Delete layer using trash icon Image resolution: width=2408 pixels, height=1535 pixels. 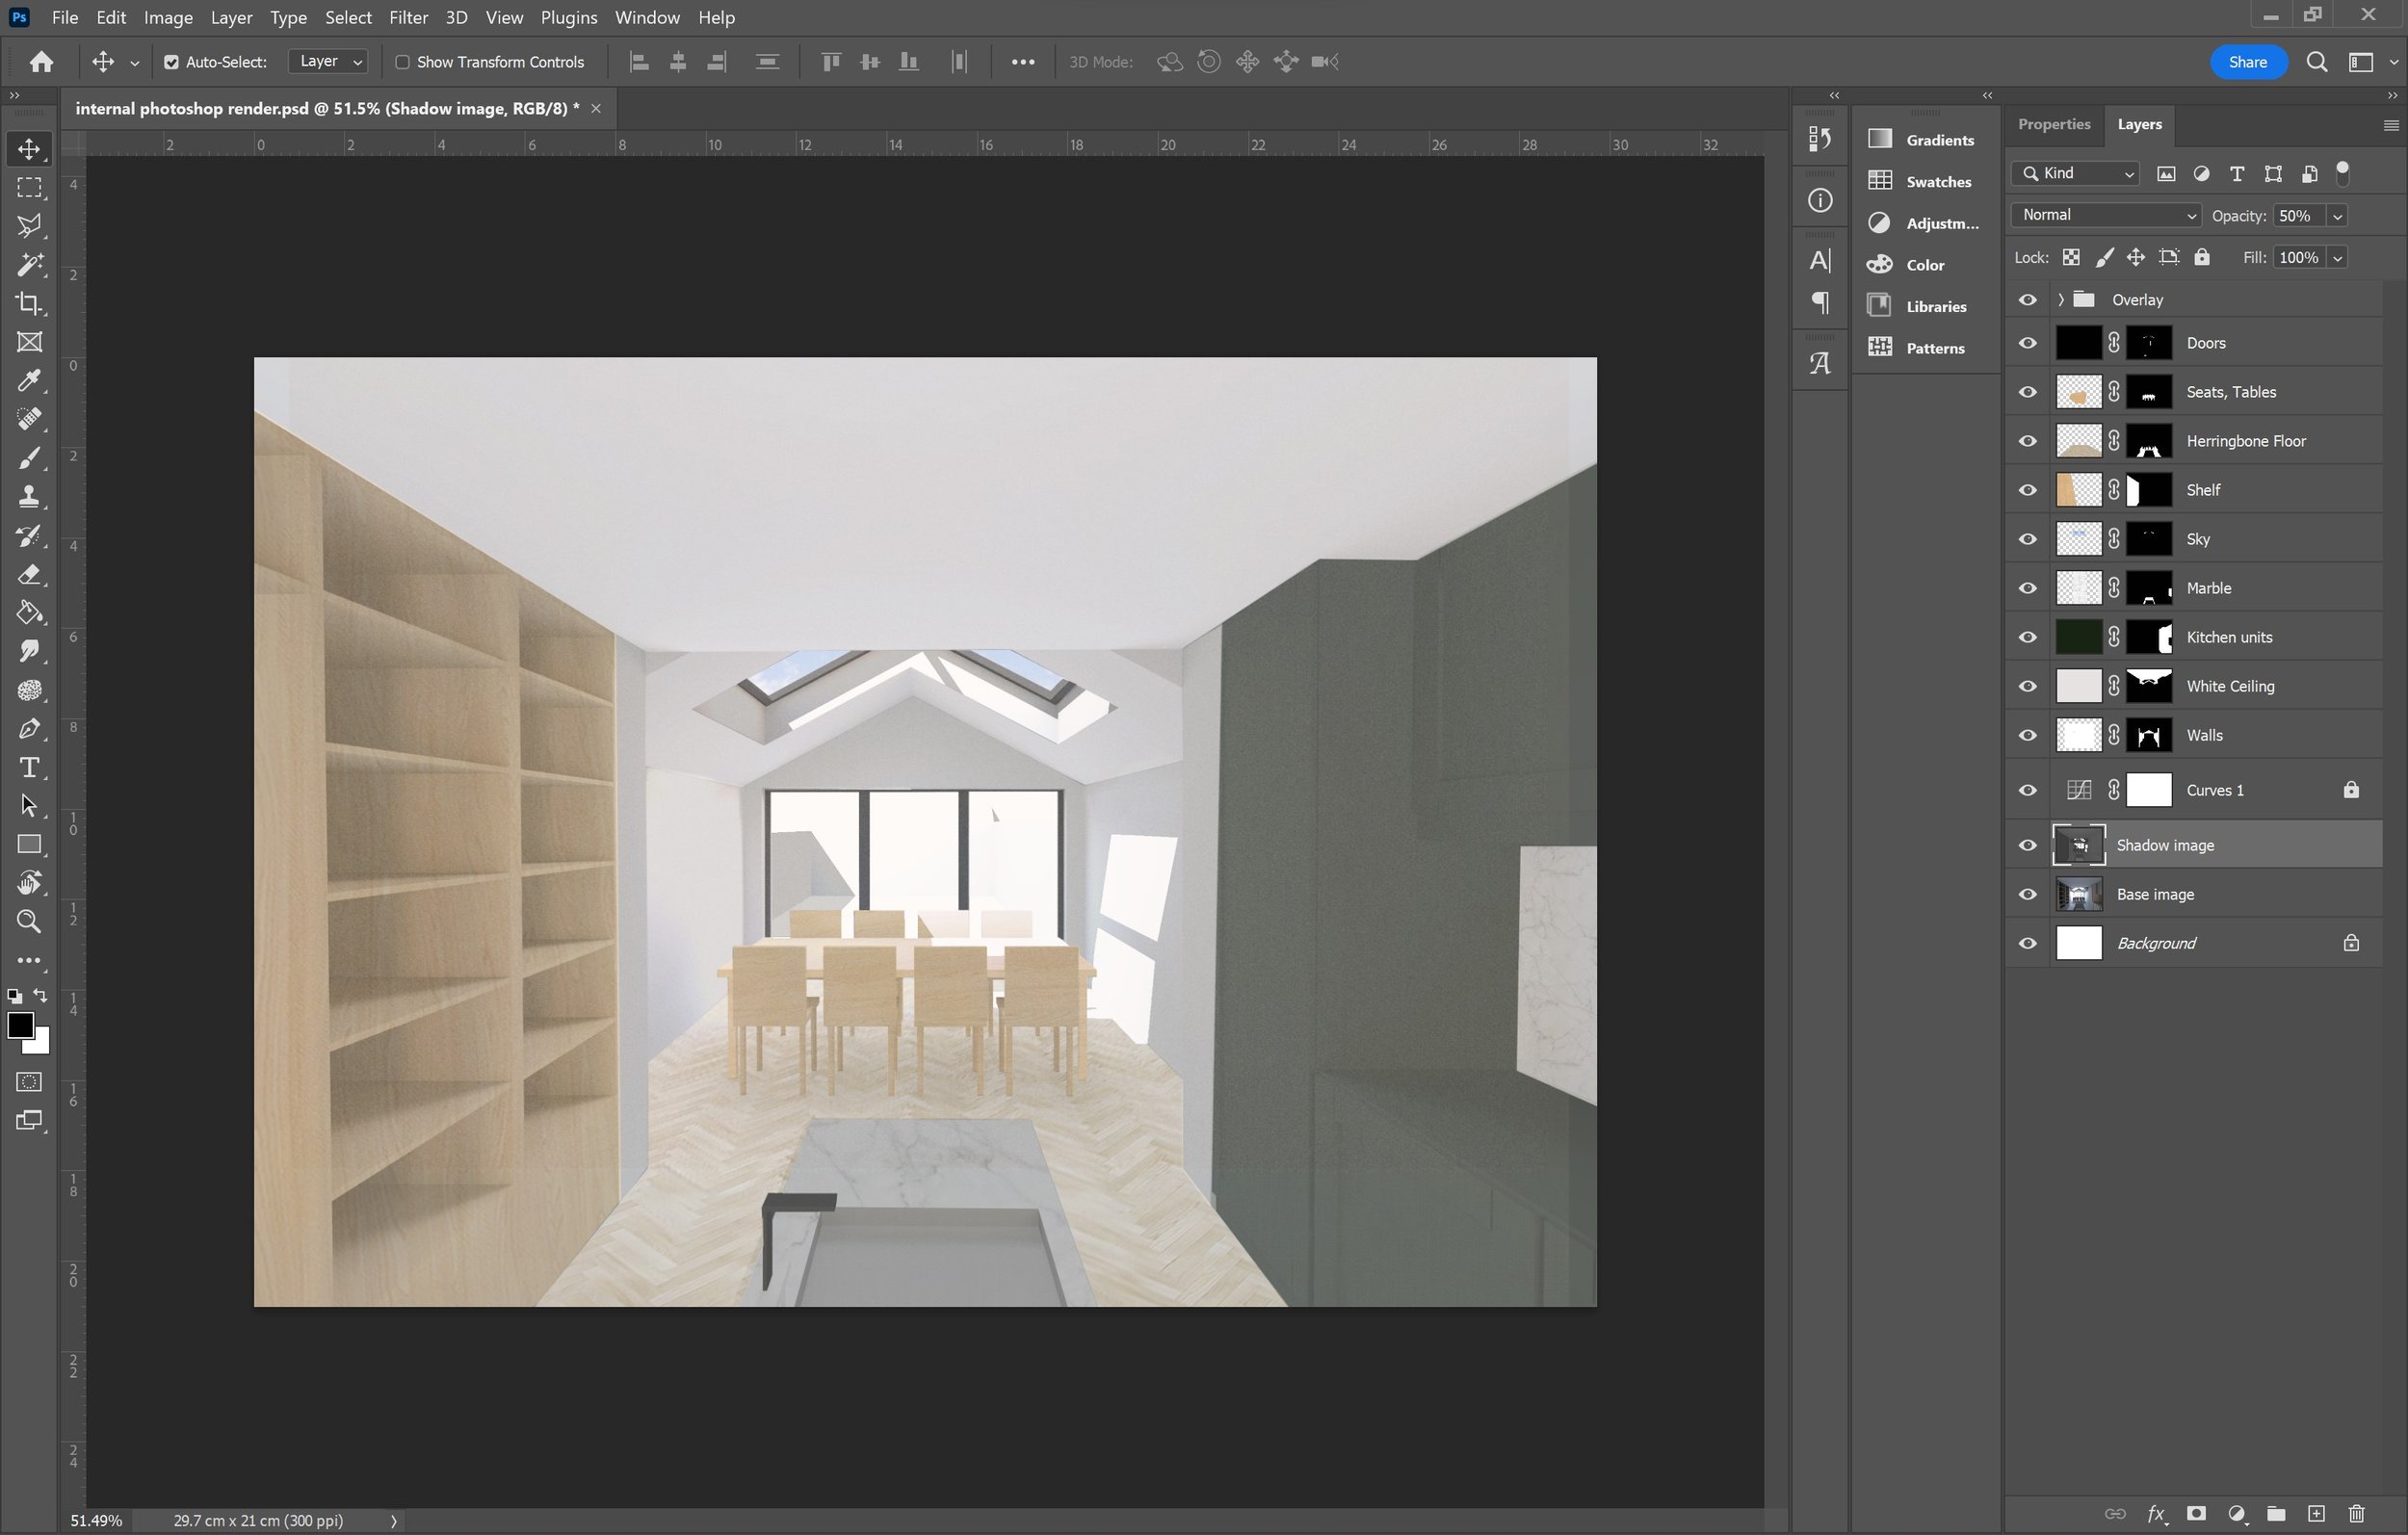click(x=2356, y=1513)
